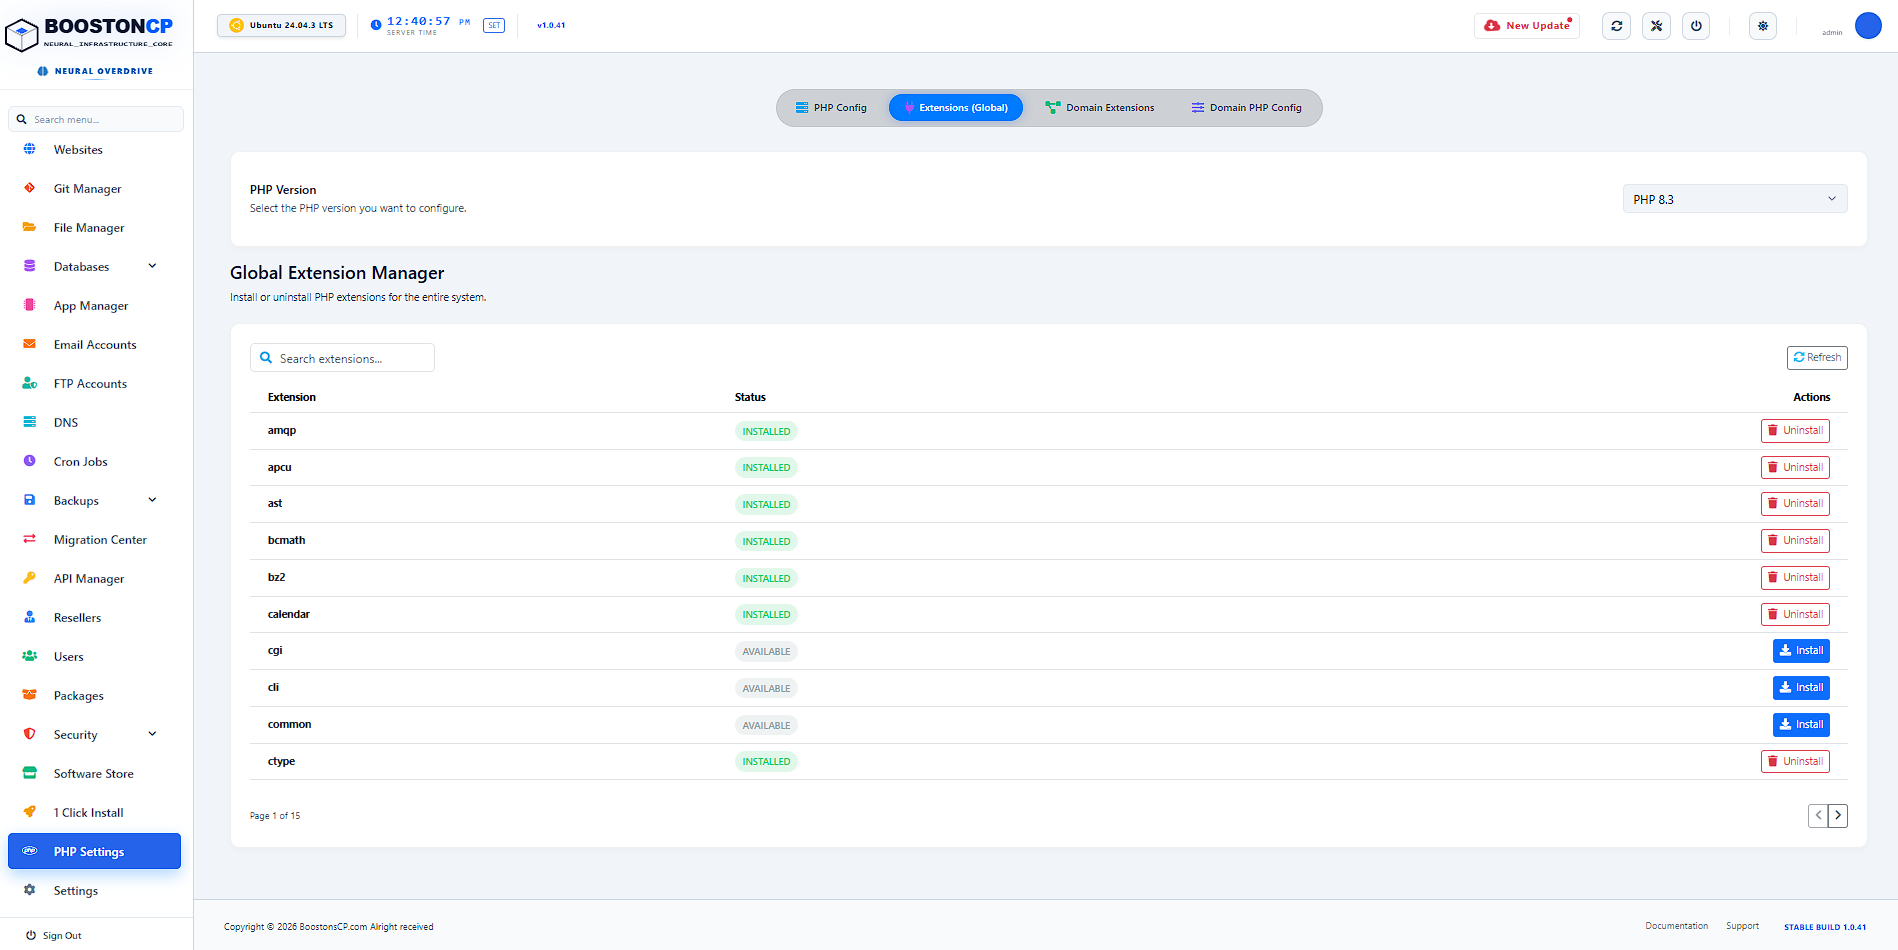The height and width of the screenshot is (950, 1898).
Task: Open Software Store
Action: coord(93,774)
